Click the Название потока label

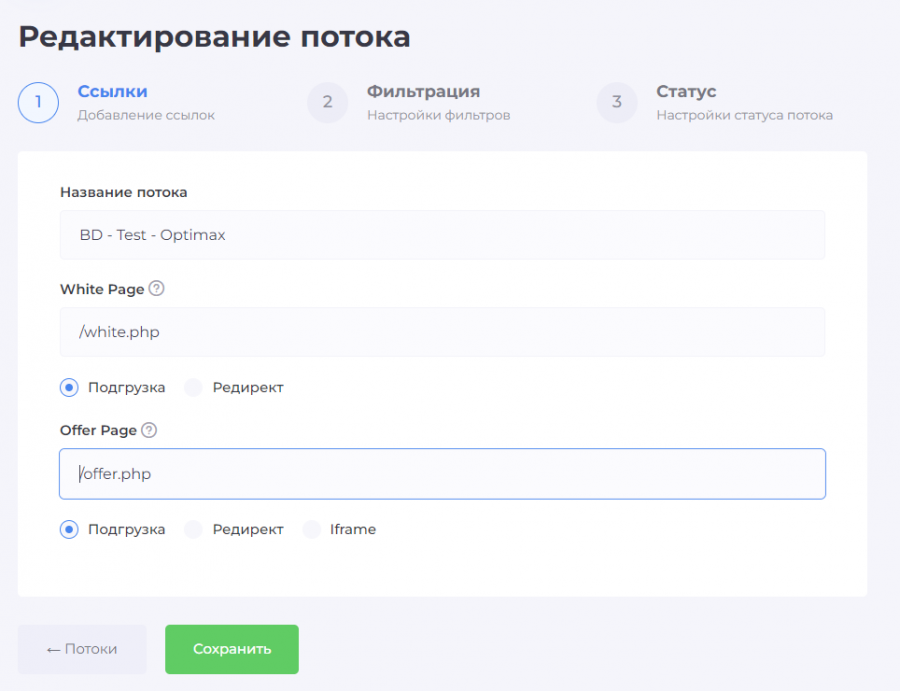point(124,192)
